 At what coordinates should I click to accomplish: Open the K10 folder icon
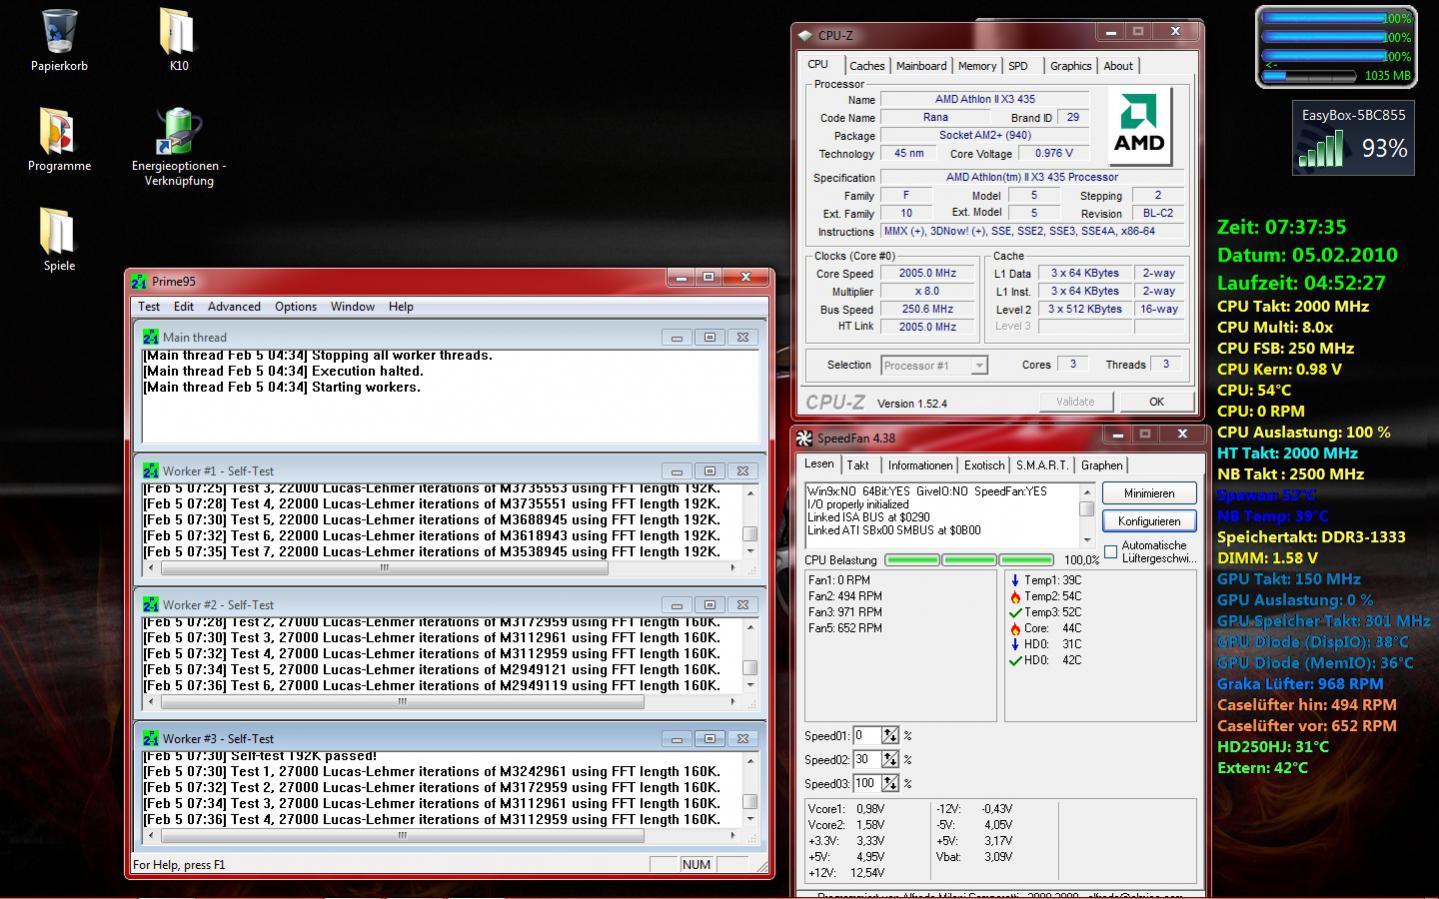tap(178, 31)
